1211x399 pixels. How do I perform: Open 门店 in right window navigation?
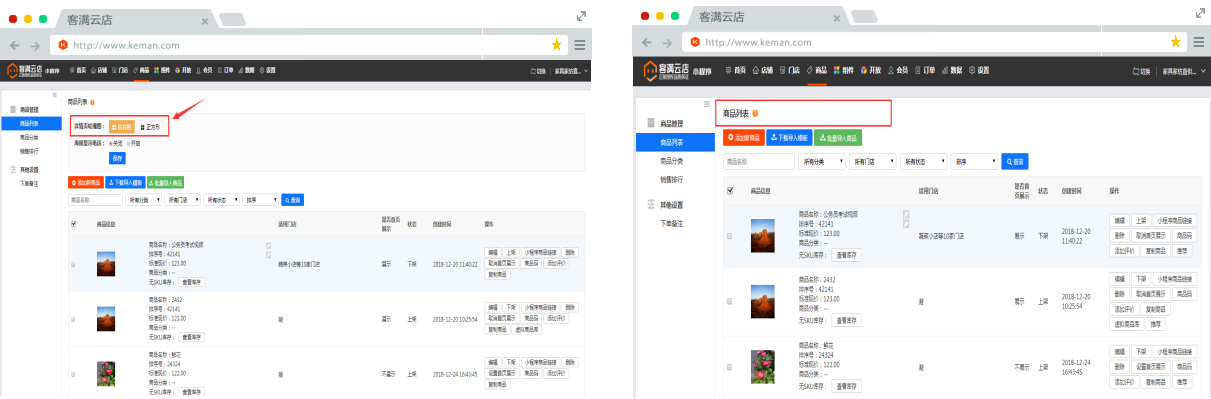point(789,70)
